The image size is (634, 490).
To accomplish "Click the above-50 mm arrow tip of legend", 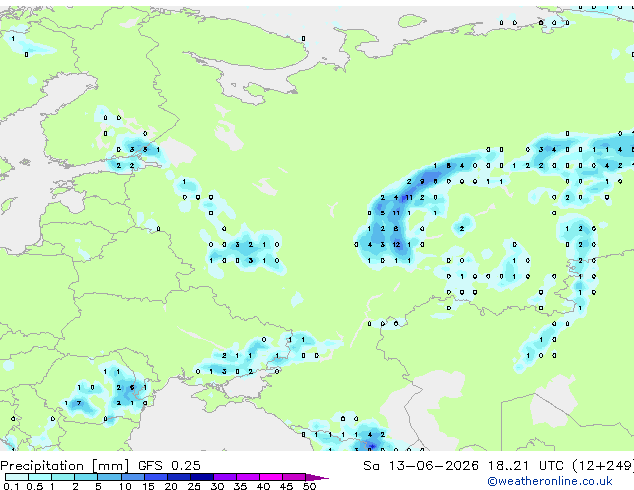I will (x=317, y=477).
